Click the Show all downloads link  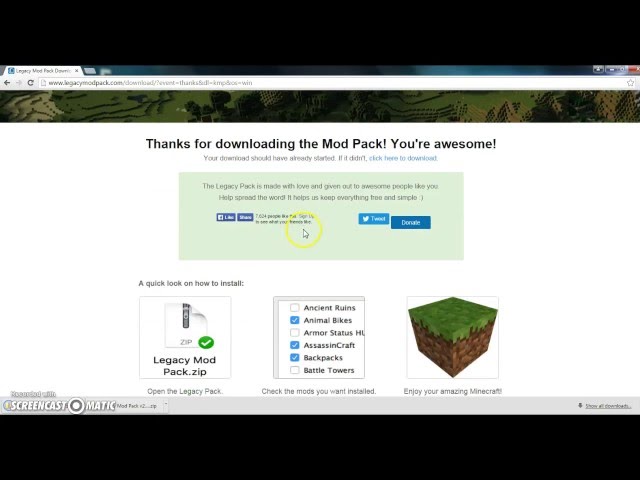point(608,406)
